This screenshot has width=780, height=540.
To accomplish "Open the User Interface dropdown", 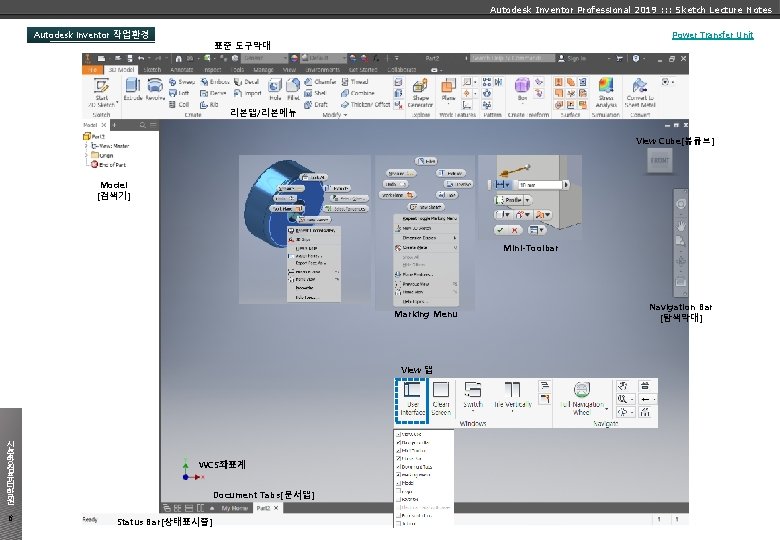I will click(x=412, y=400).
